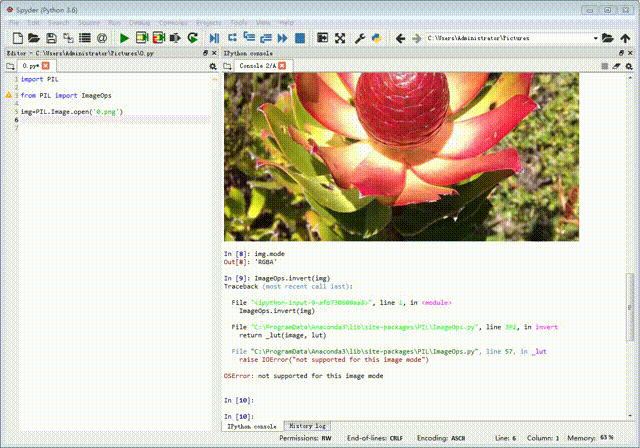Switch to the IPython console bottom tab
This screenshot has width=640, height=448.
(252, 426)
